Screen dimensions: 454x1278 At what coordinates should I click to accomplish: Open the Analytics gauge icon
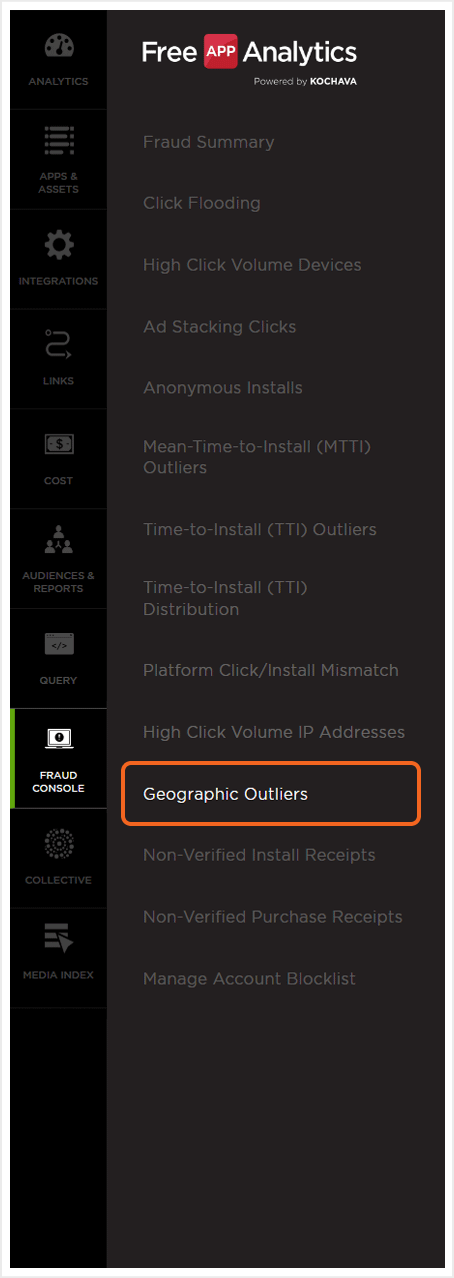[58, 47]
